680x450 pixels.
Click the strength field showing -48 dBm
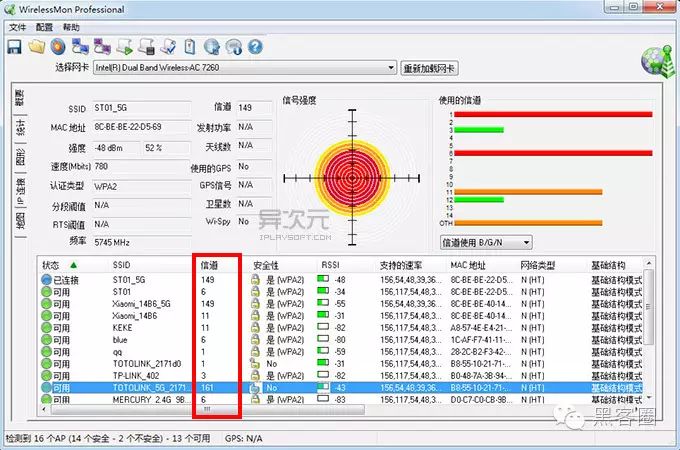point(116,148)
